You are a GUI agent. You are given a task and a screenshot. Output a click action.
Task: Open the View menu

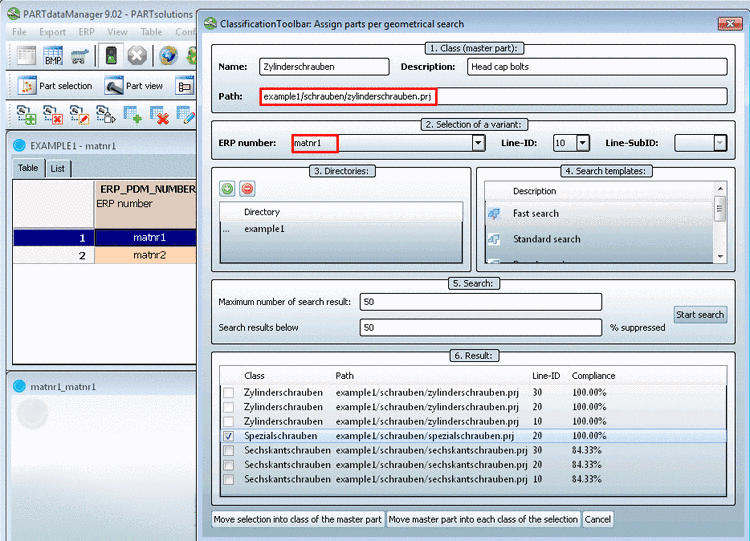[117, 32]
